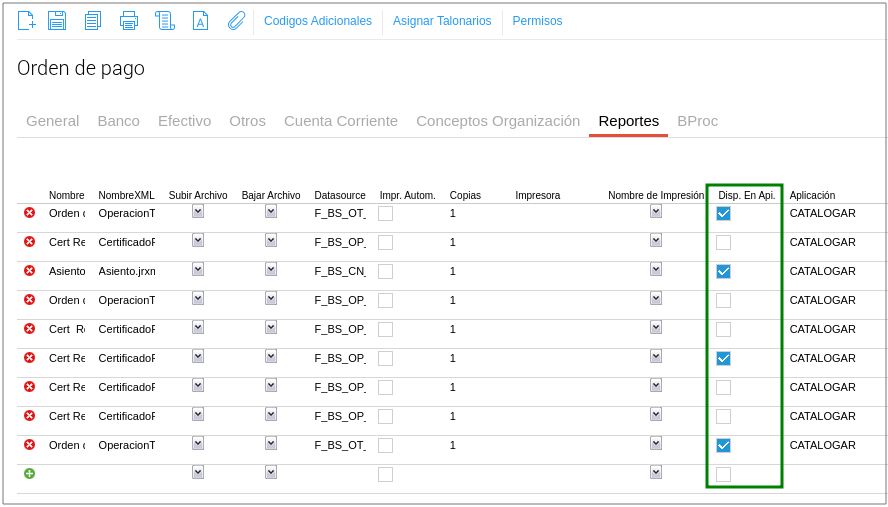Click the print icon in toolbar
The width and height of the screenshot is (888, 507).
[129, 21]
